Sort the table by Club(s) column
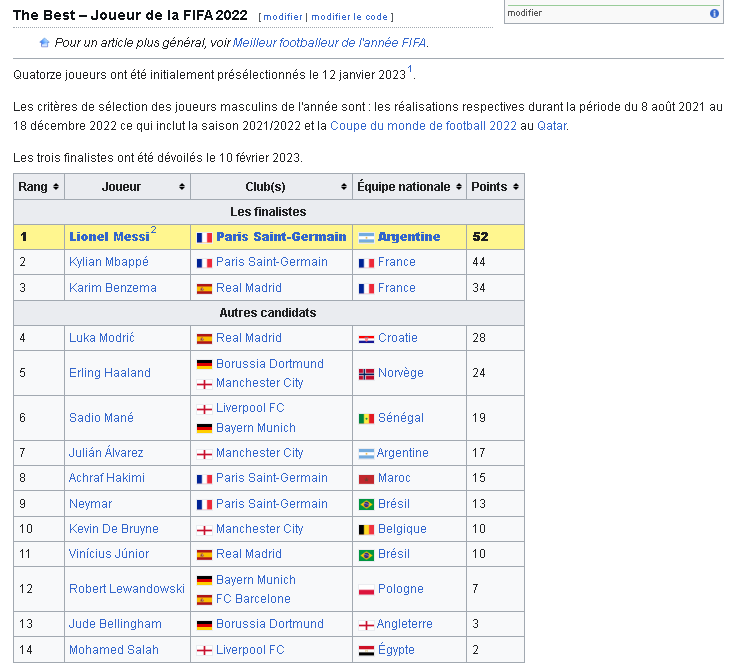This screenshot has height=669, width=737. pyautogui.click(x=344, y=187)
